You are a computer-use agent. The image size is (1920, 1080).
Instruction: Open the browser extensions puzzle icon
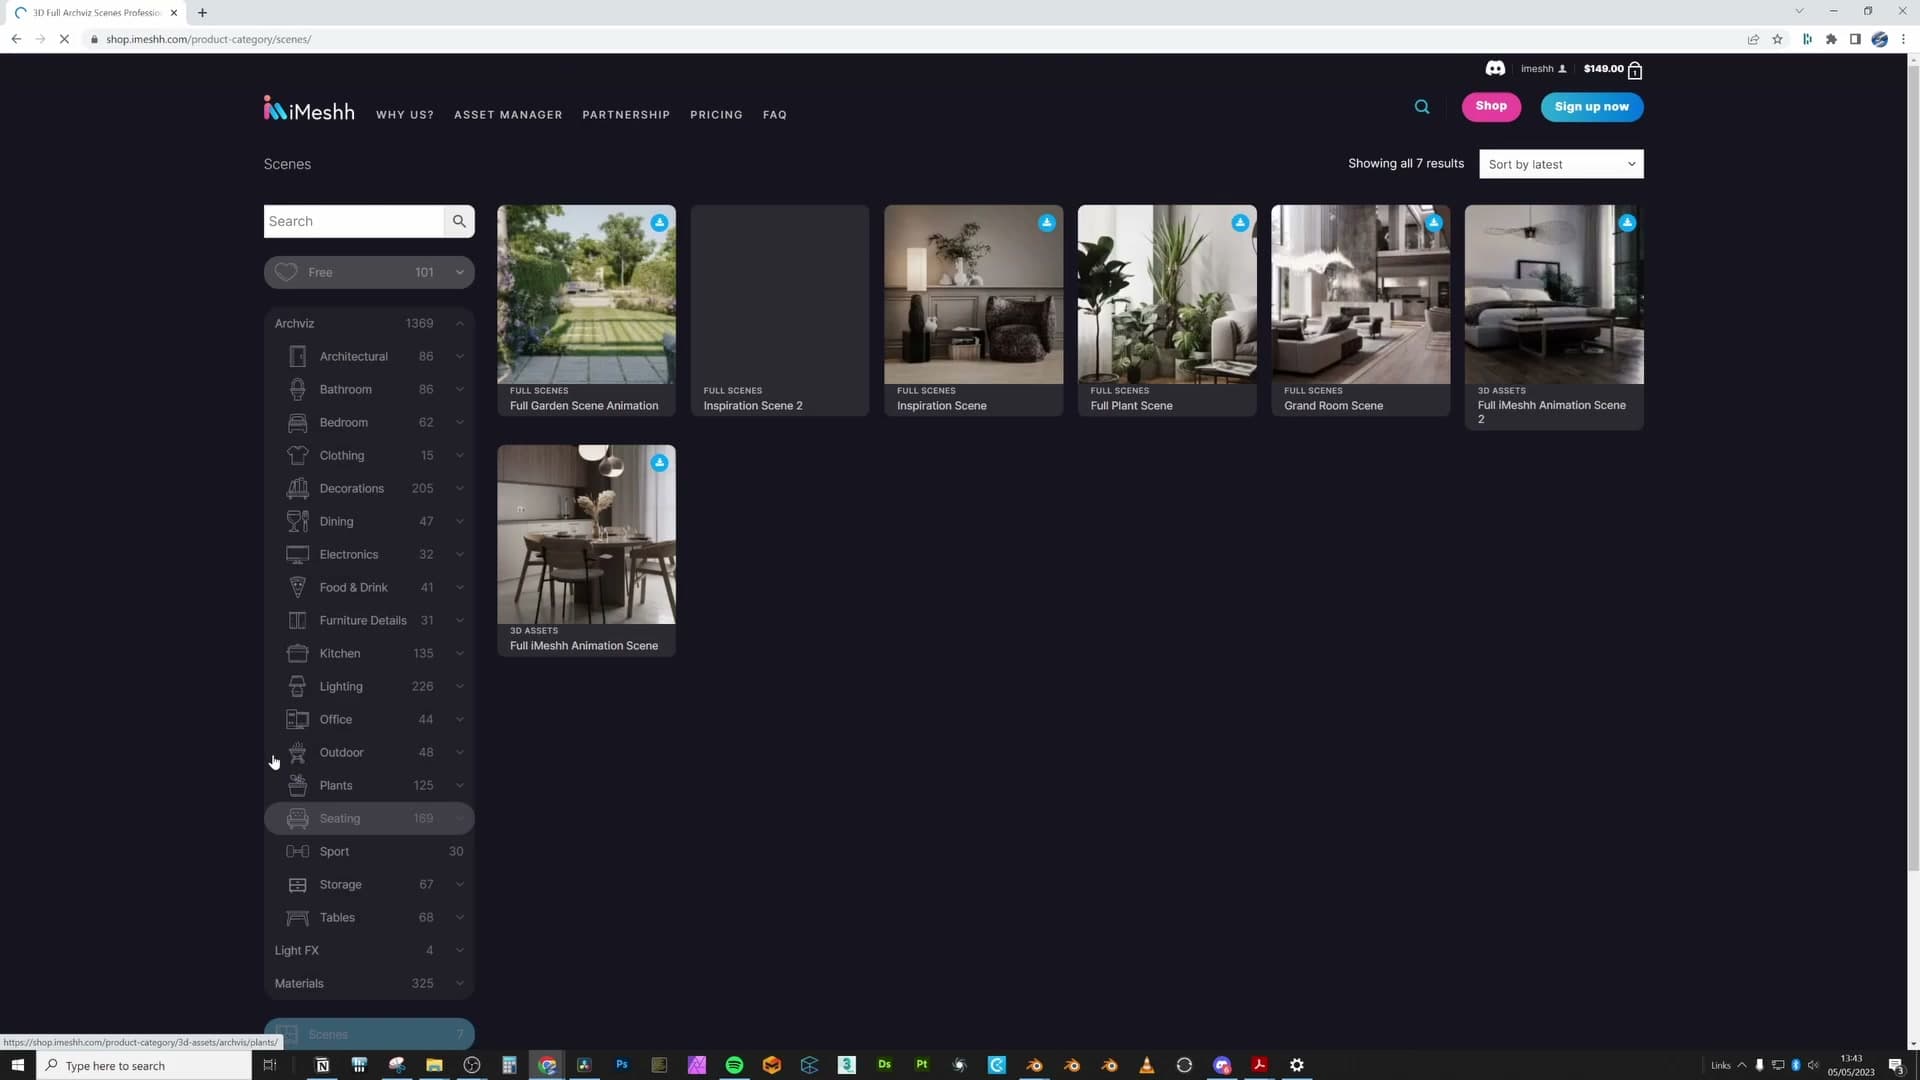pos(1831,39)
